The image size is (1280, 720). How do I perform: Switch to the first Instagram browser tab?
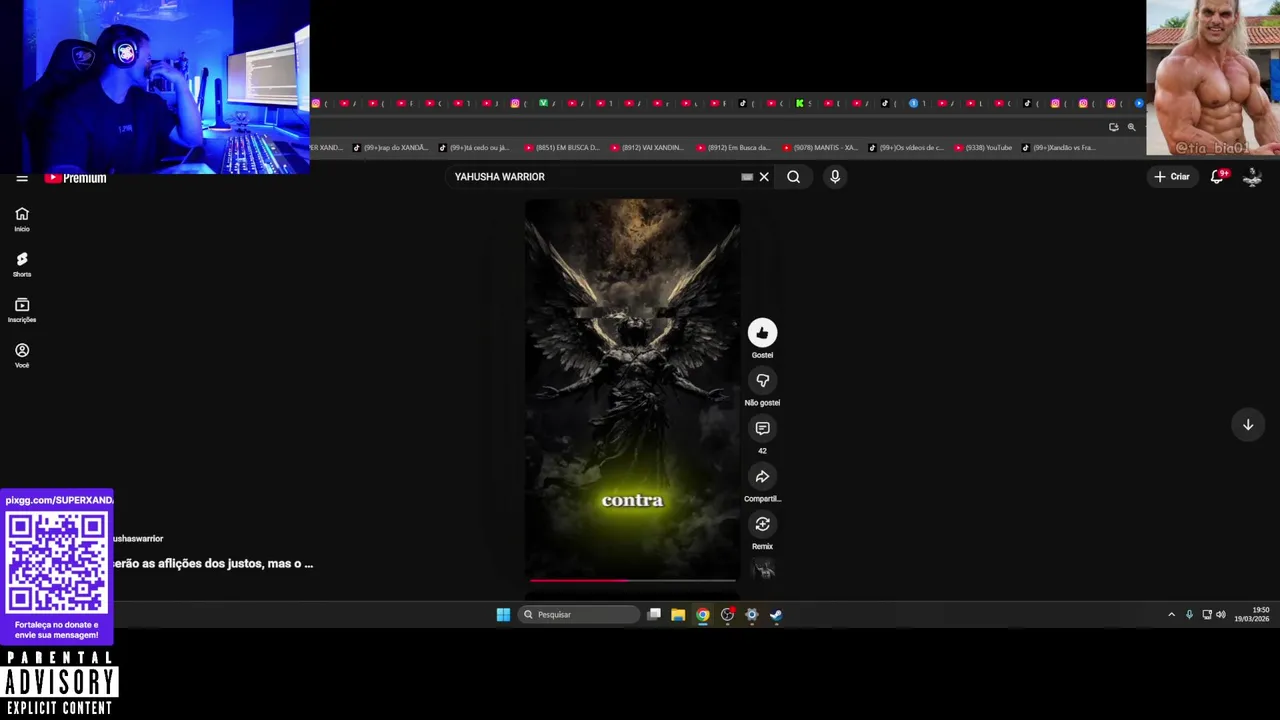click(316, 103)
